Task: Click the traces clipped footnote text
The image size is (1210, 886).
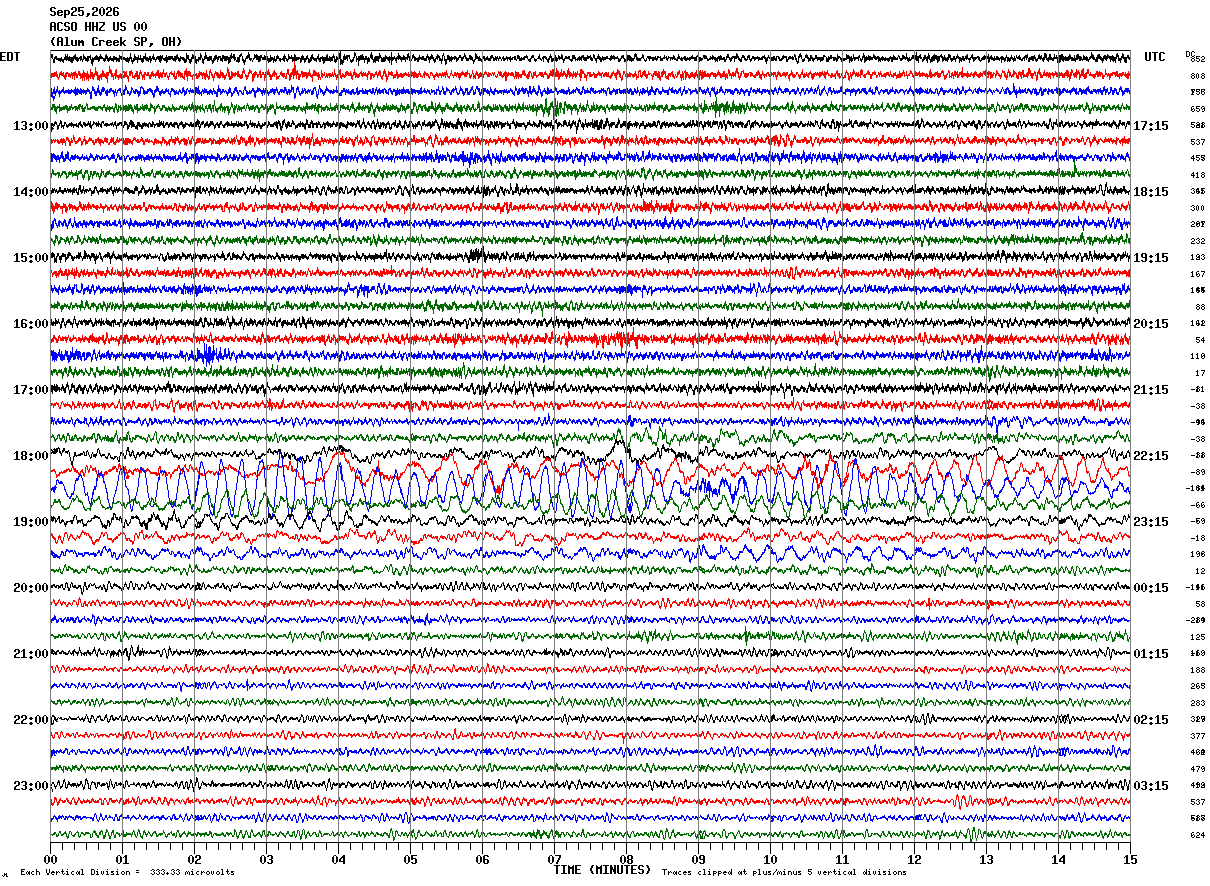Action: tap(784, 872)
